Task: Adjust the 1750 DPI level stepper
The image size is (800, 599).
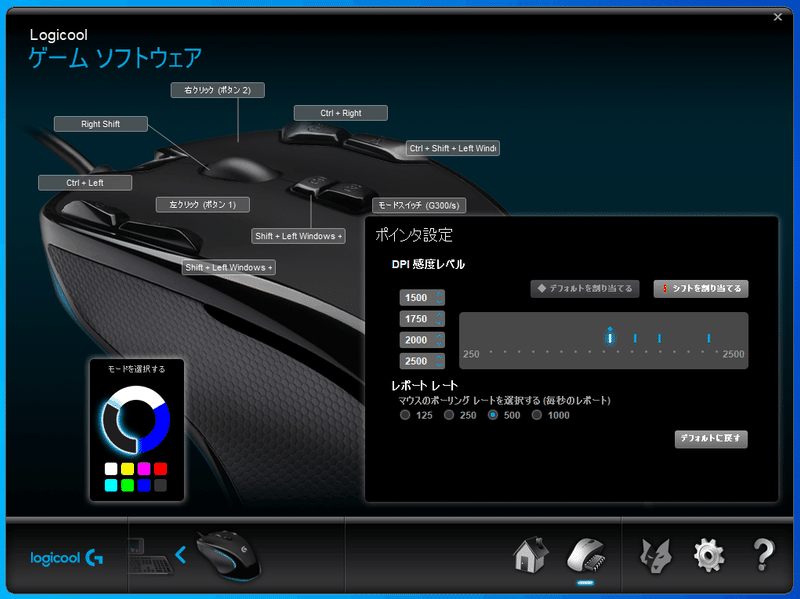Action: tap(439, 319)
